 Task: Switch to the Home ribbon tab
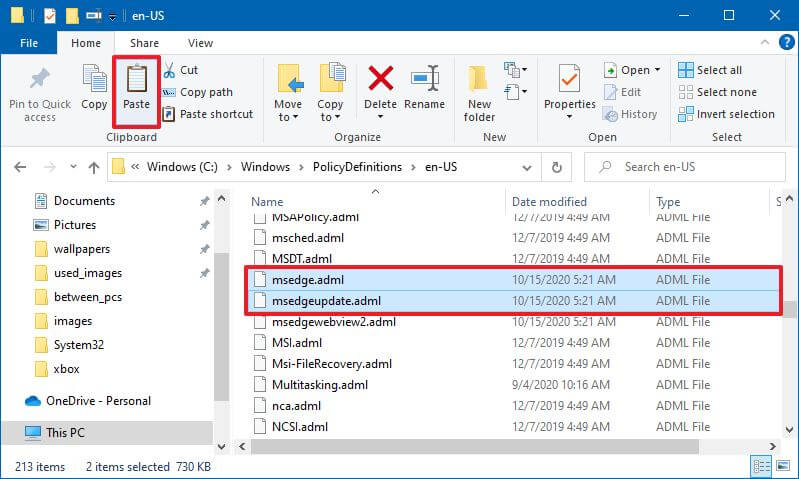pyautogui.click(x=86, y=43)
